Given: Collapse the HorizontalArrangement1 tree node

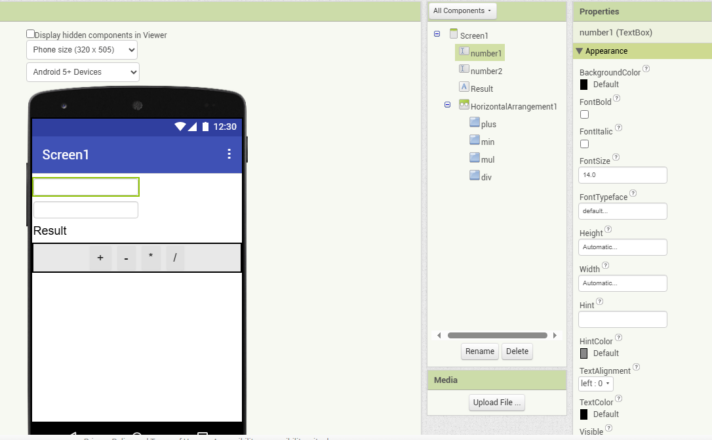Looking at the screenshot, I should pos(447,105).
